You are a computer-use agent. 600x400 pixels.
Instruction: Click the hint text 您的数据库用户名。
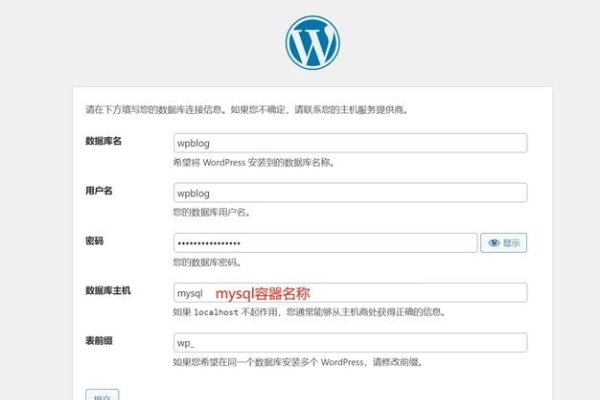(x=212, y=212)
